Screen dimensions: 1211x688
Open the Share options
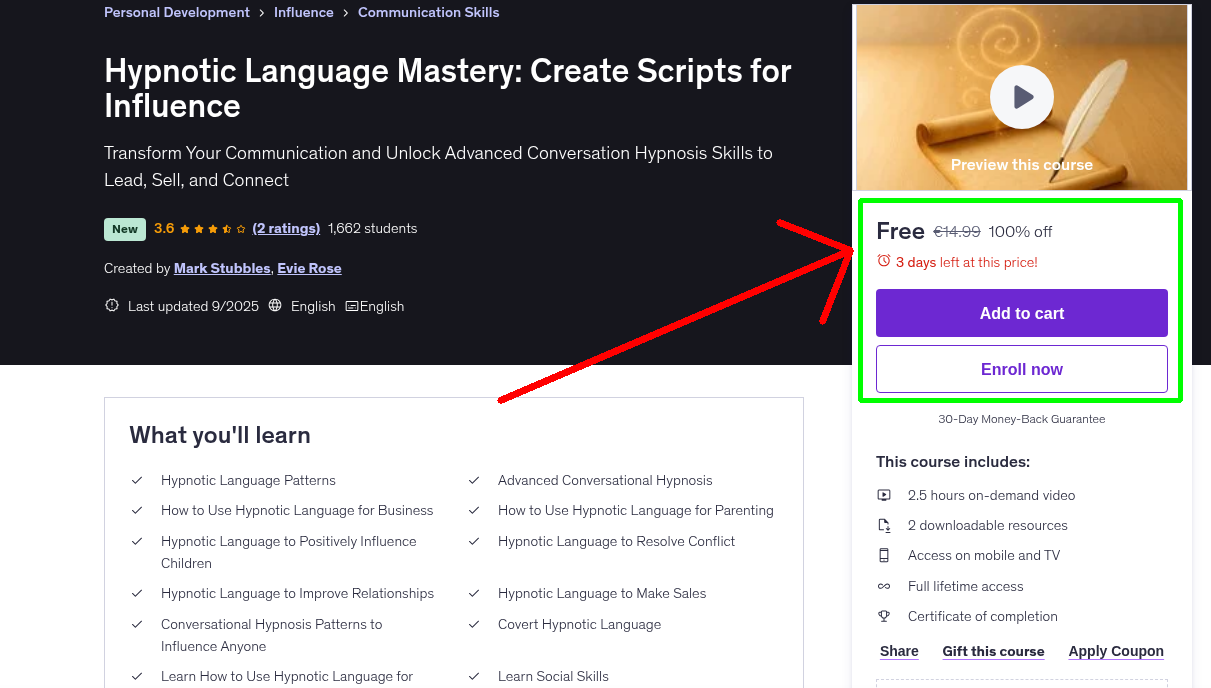(x=898, y=651)
